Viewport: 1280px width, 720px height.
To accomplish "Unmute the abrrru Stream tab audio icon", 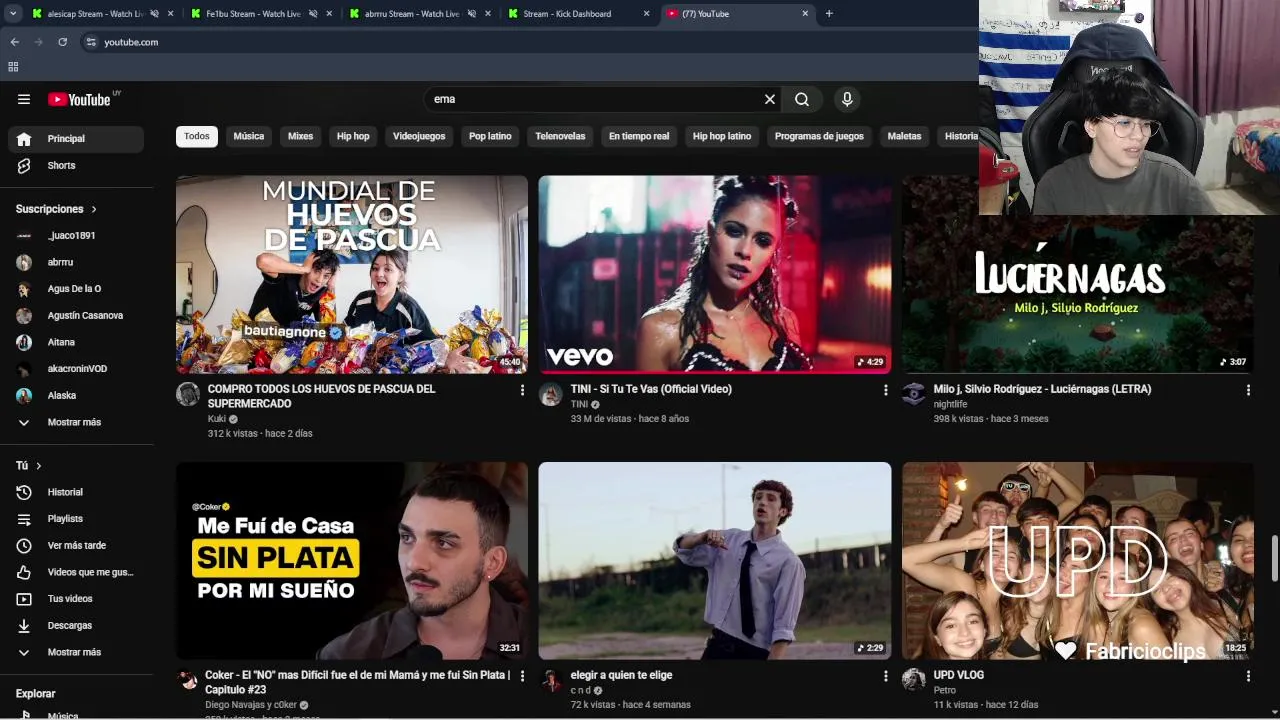I will 471,14.
